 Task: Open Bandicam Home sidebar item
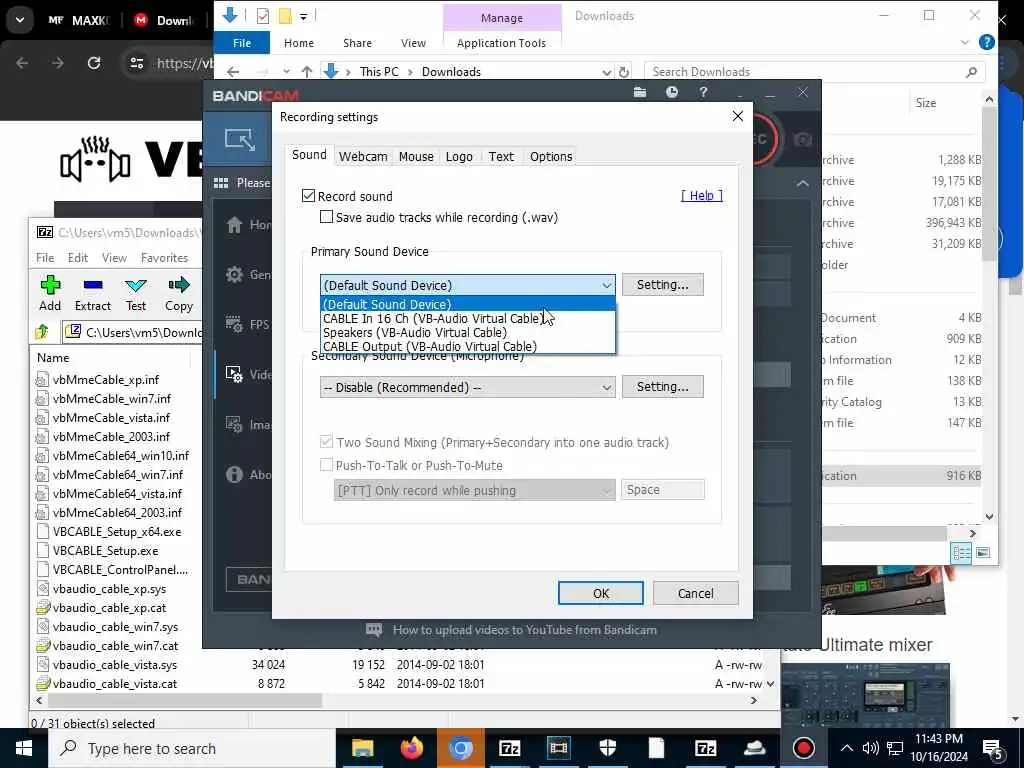point(247,225)
